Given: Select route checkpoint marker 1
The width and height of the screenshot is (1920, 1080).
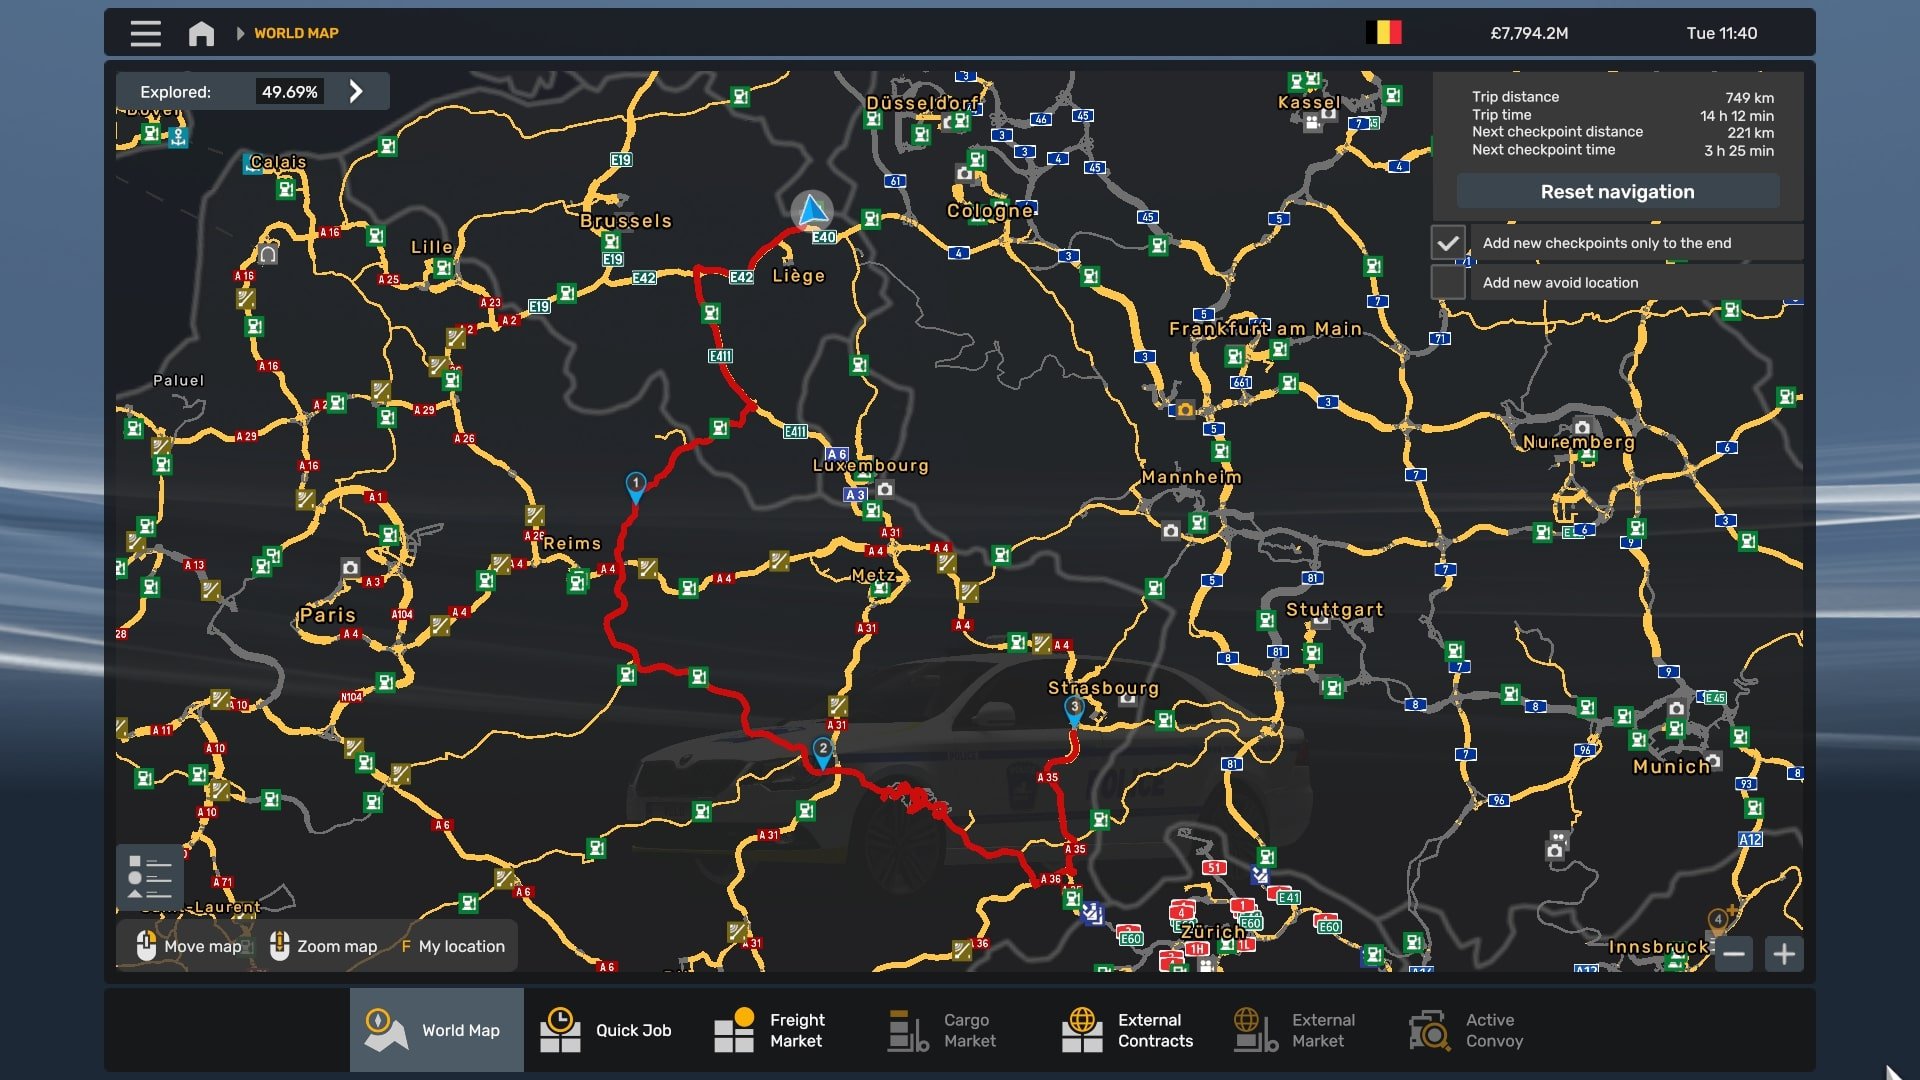Looking at the screenshot, I should (635, 486).
